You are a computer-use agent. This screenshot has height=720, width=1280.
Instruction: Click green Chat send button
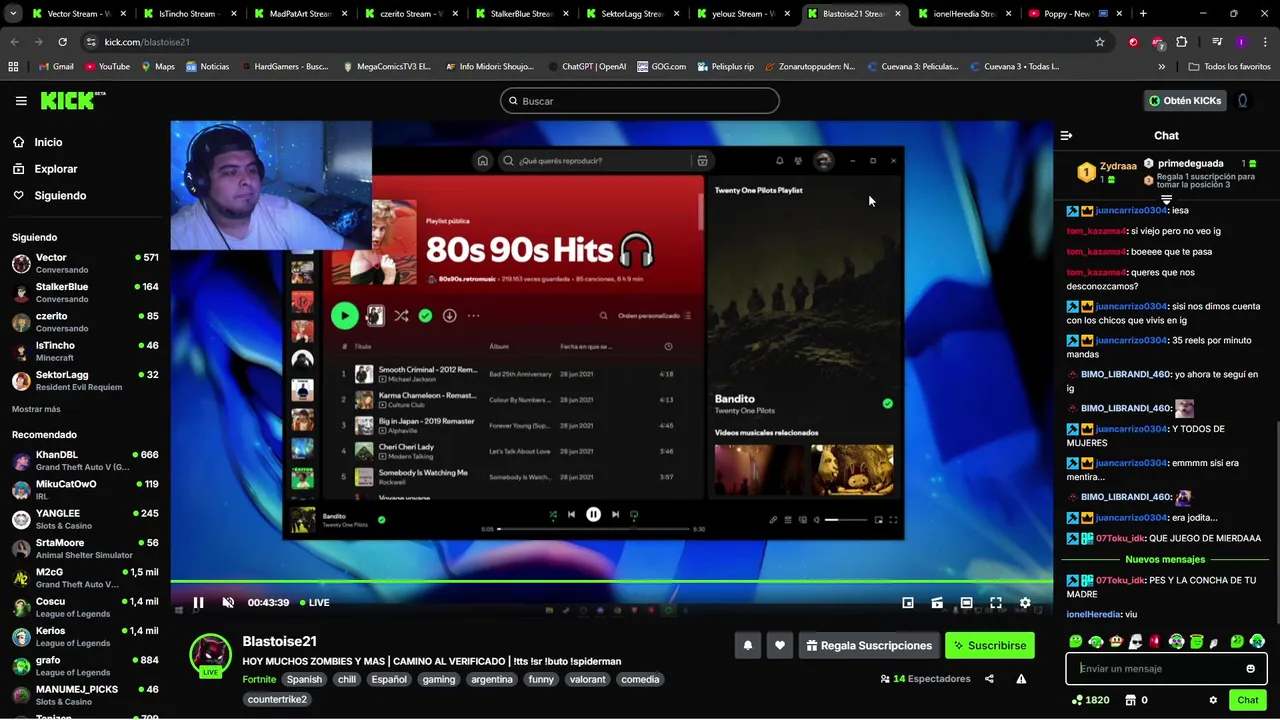click(x=1247, y=700)
